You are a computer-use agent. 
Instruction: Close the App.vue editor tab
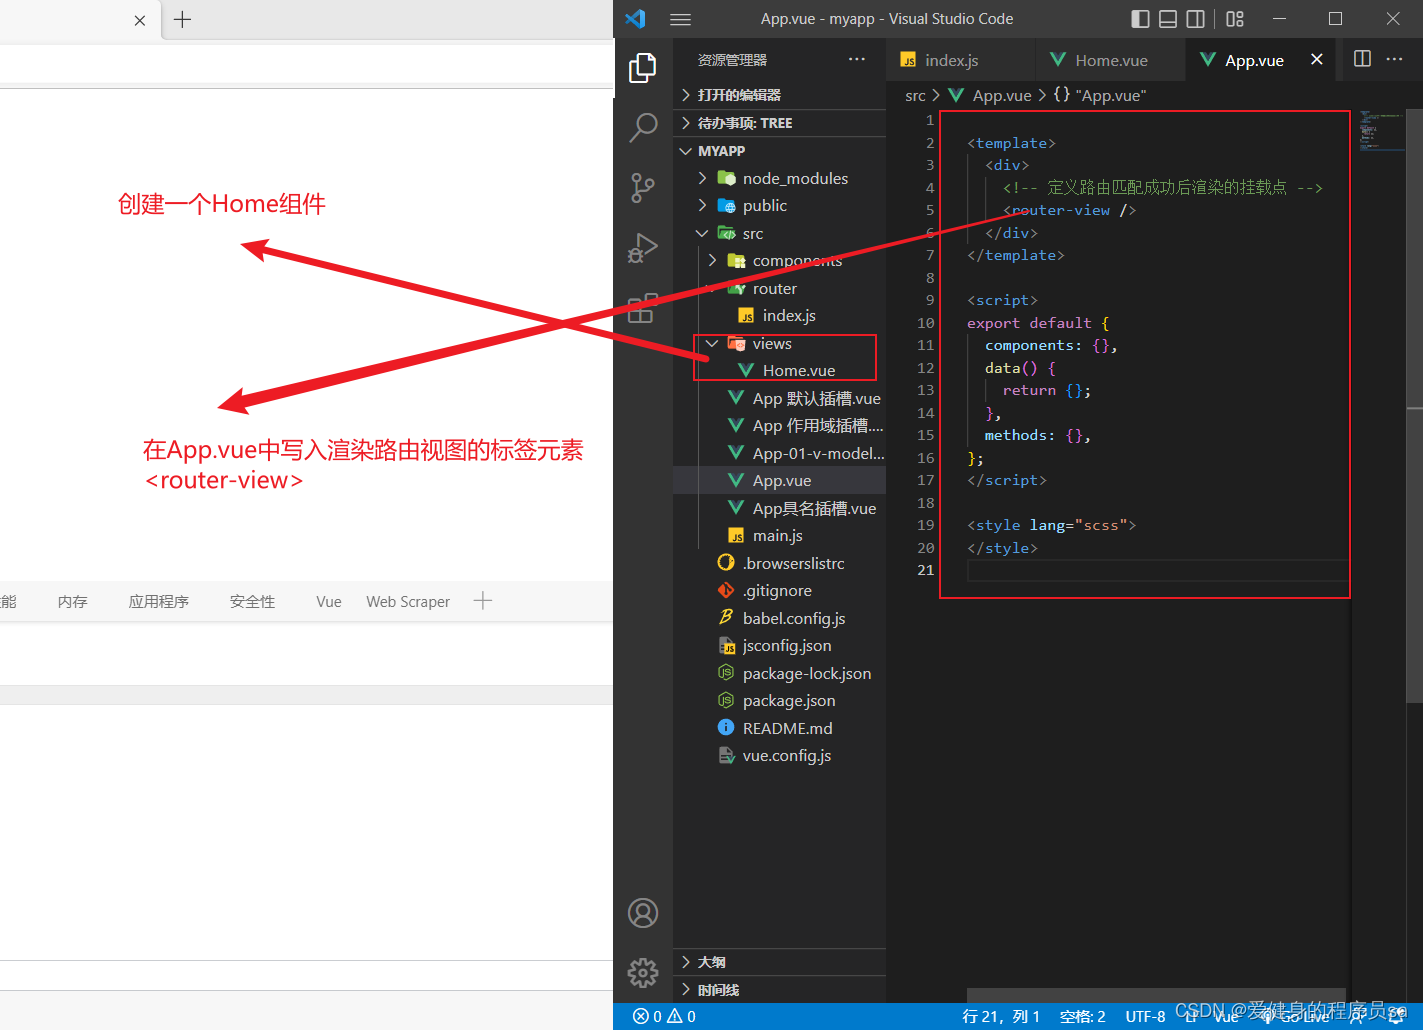[1317, 60]
